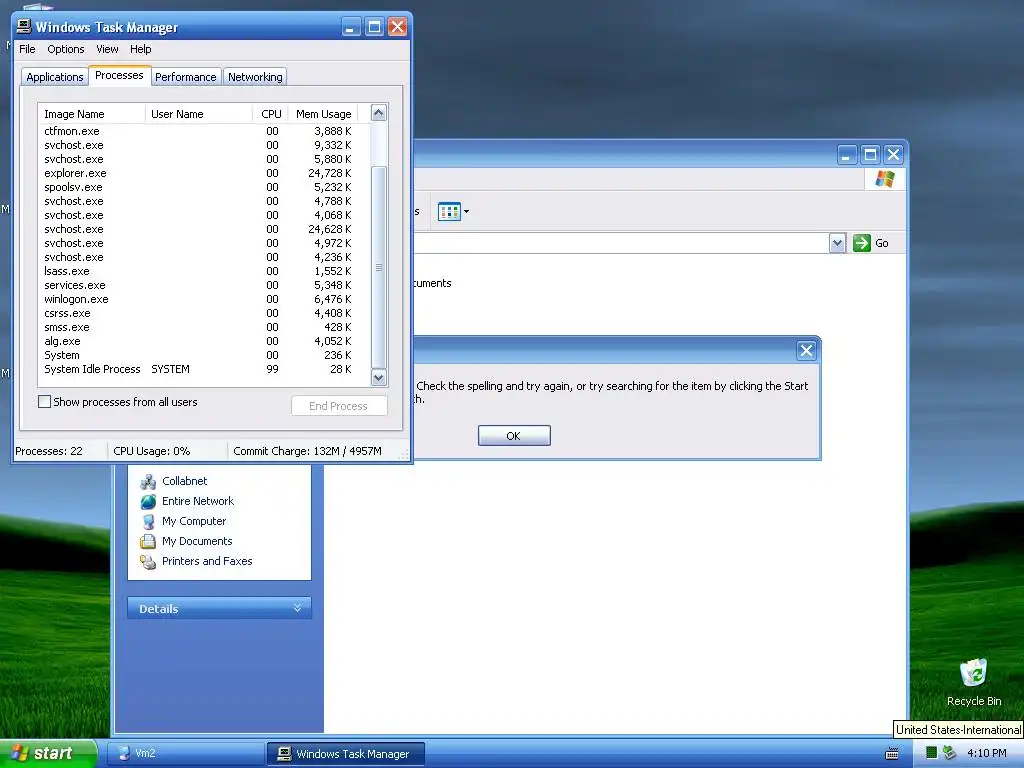Open the Collabnet network place icon
The image size is (1024, 768).
click(x=148, y=482)
